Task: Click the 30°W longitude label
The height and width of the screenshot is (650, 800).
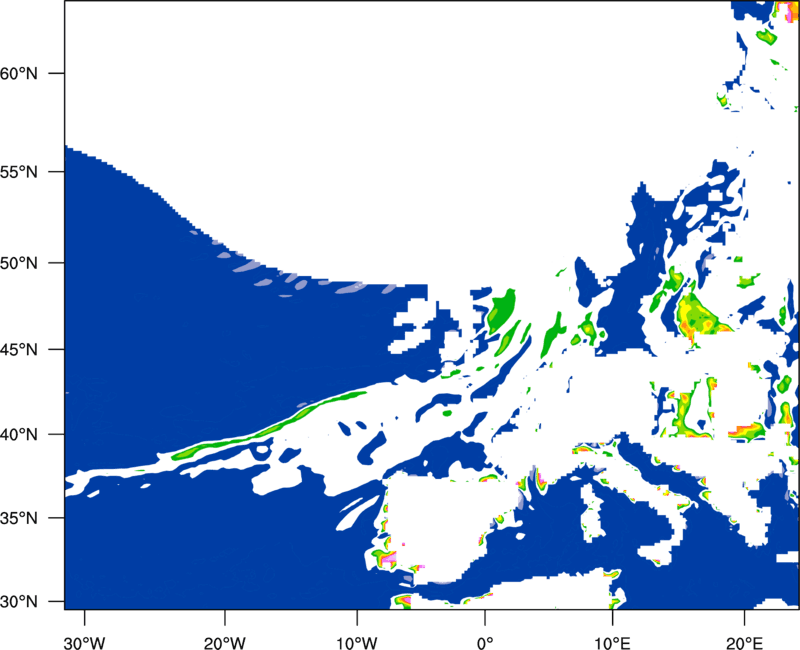Action: [x=84, y=643]
